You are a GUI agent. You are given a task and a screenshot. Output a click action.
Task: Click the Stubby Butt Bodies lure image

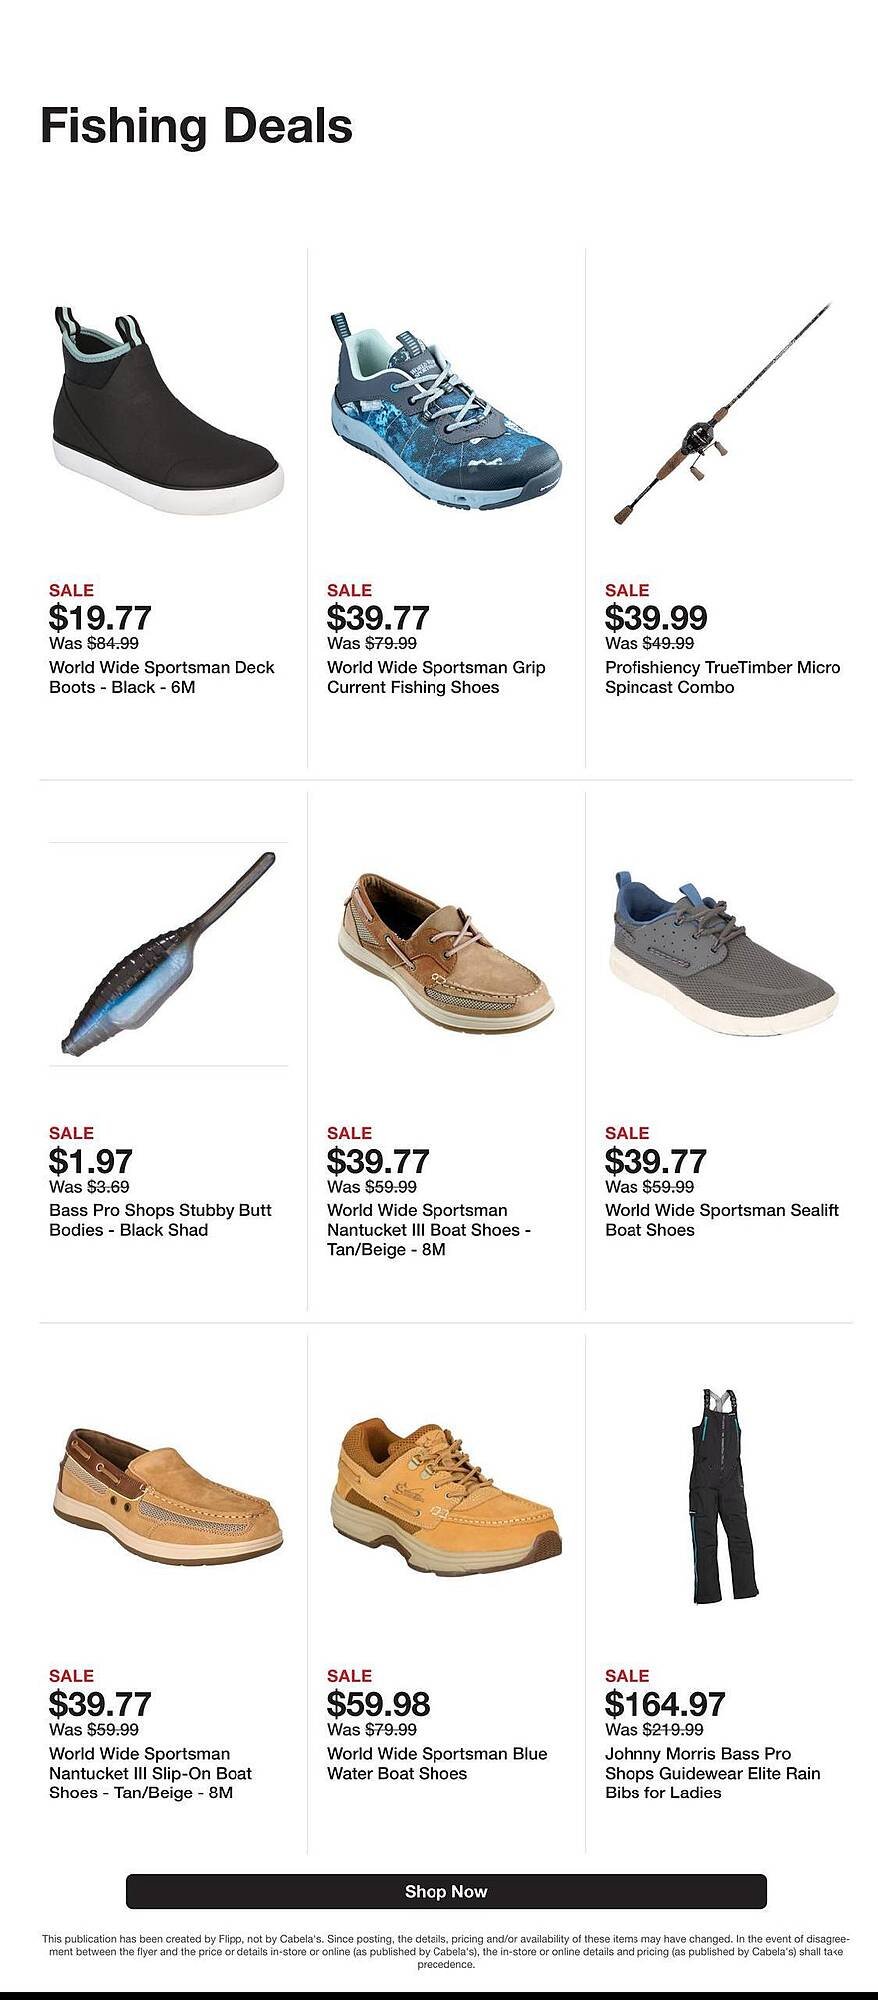point(168,955)
